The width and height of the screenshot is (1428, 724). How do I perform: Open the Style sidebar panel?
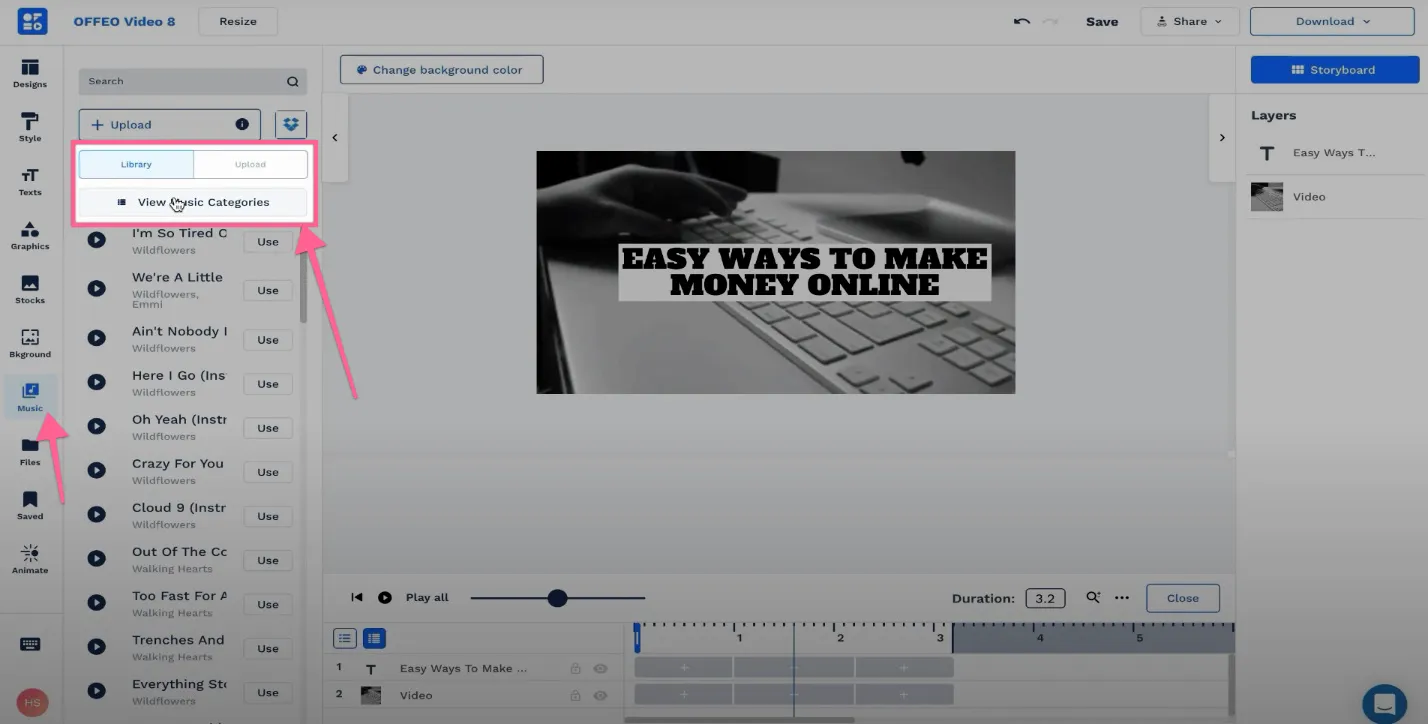[x=30, y=127]
